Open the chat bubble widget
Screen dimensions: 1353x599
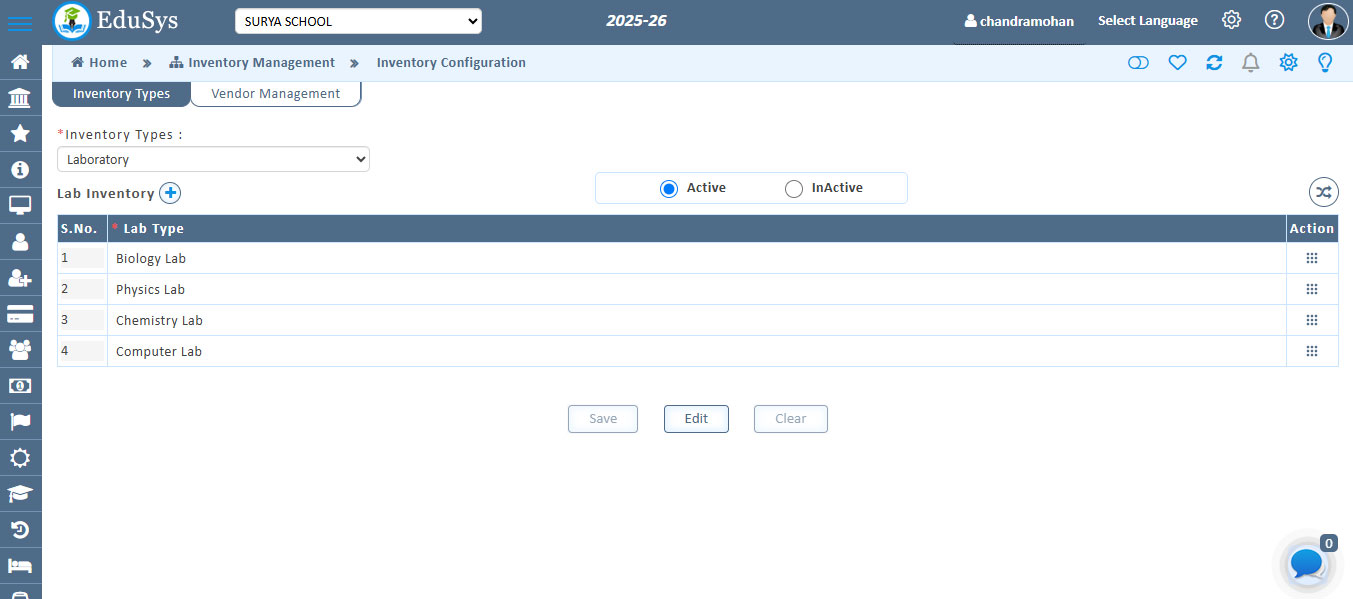[x=1306, y=565]
